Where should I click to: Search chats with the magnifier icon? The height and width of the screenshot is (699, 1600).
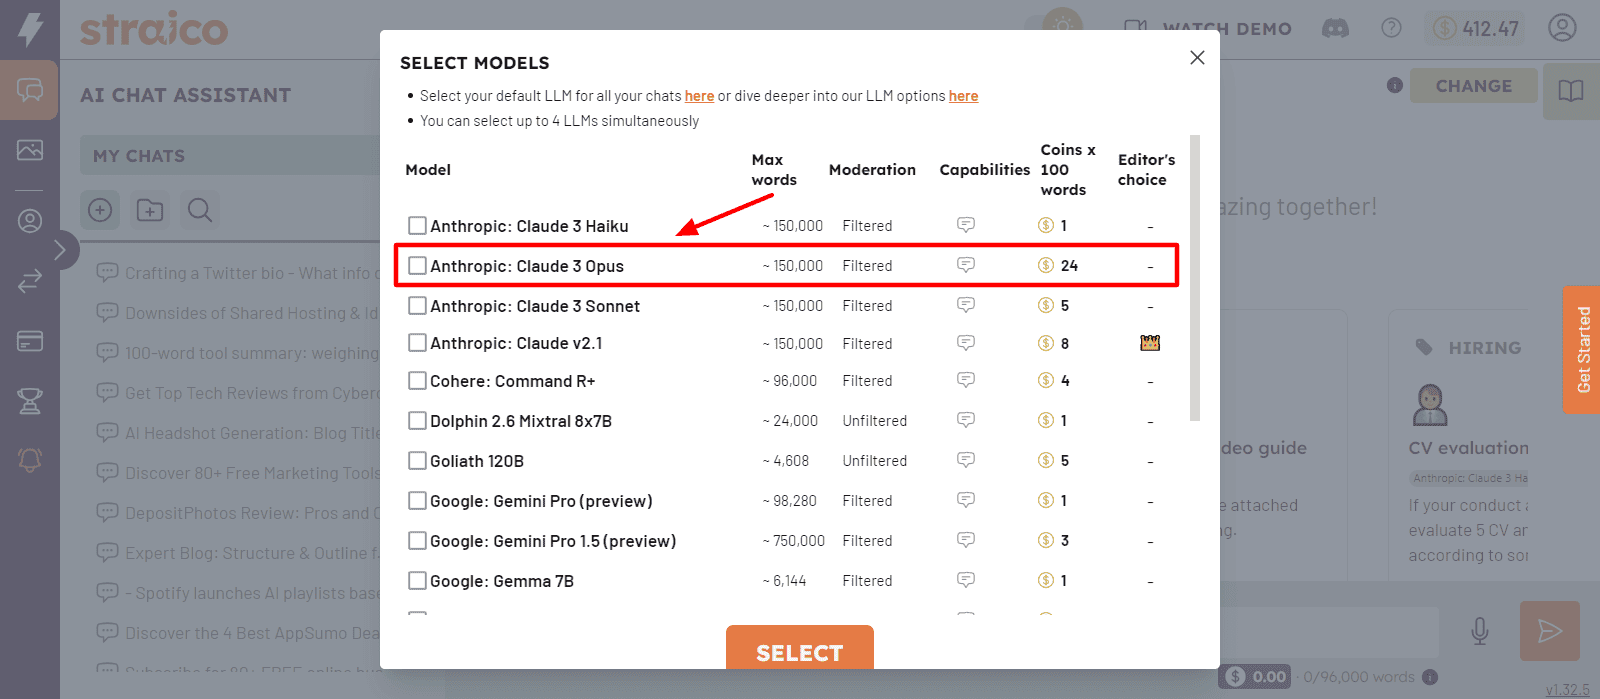coord(200,210)
